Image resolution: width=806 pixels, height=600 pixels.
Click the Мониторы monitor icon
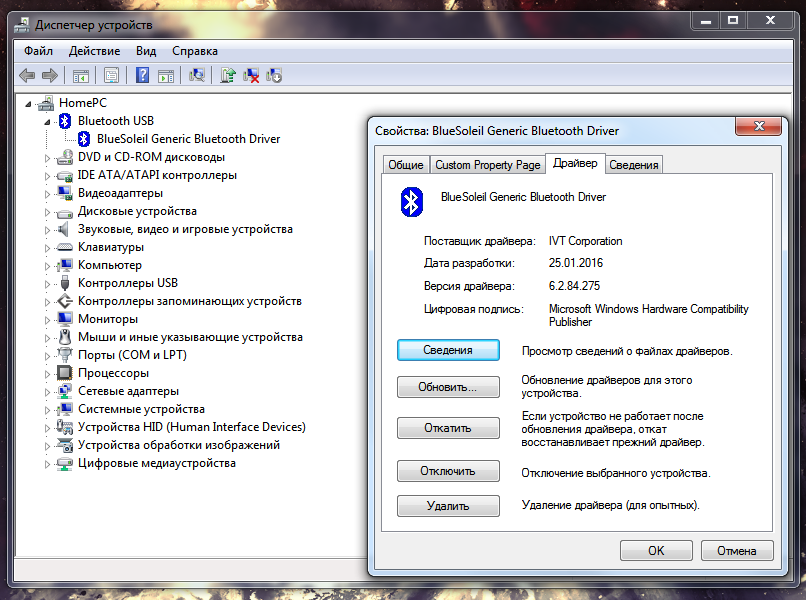(65, 319)
